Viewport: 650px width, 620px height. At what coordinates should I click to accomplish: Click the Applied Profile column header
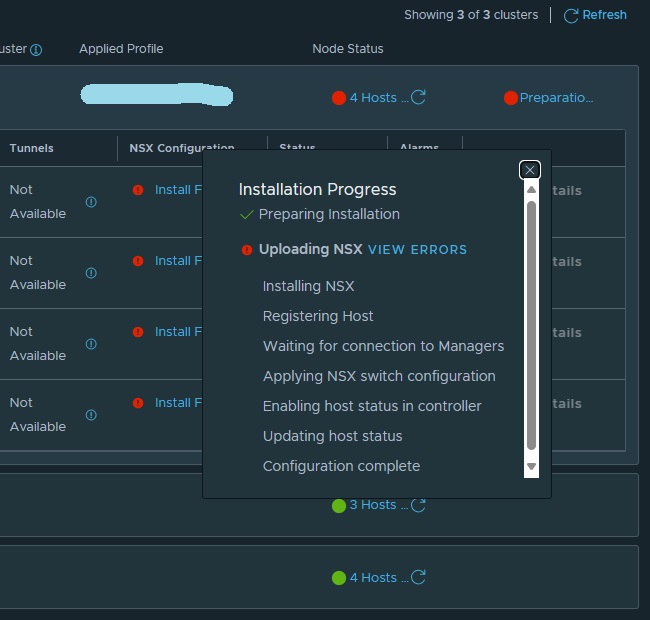point(121,49)
